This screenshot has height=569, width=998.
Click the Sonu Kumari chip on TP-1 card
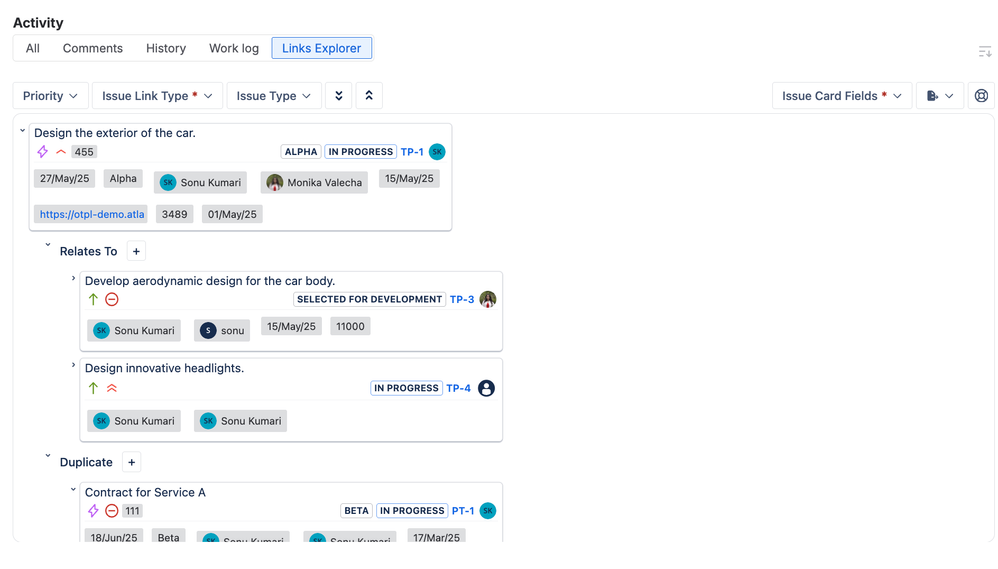tap(200, 183)
